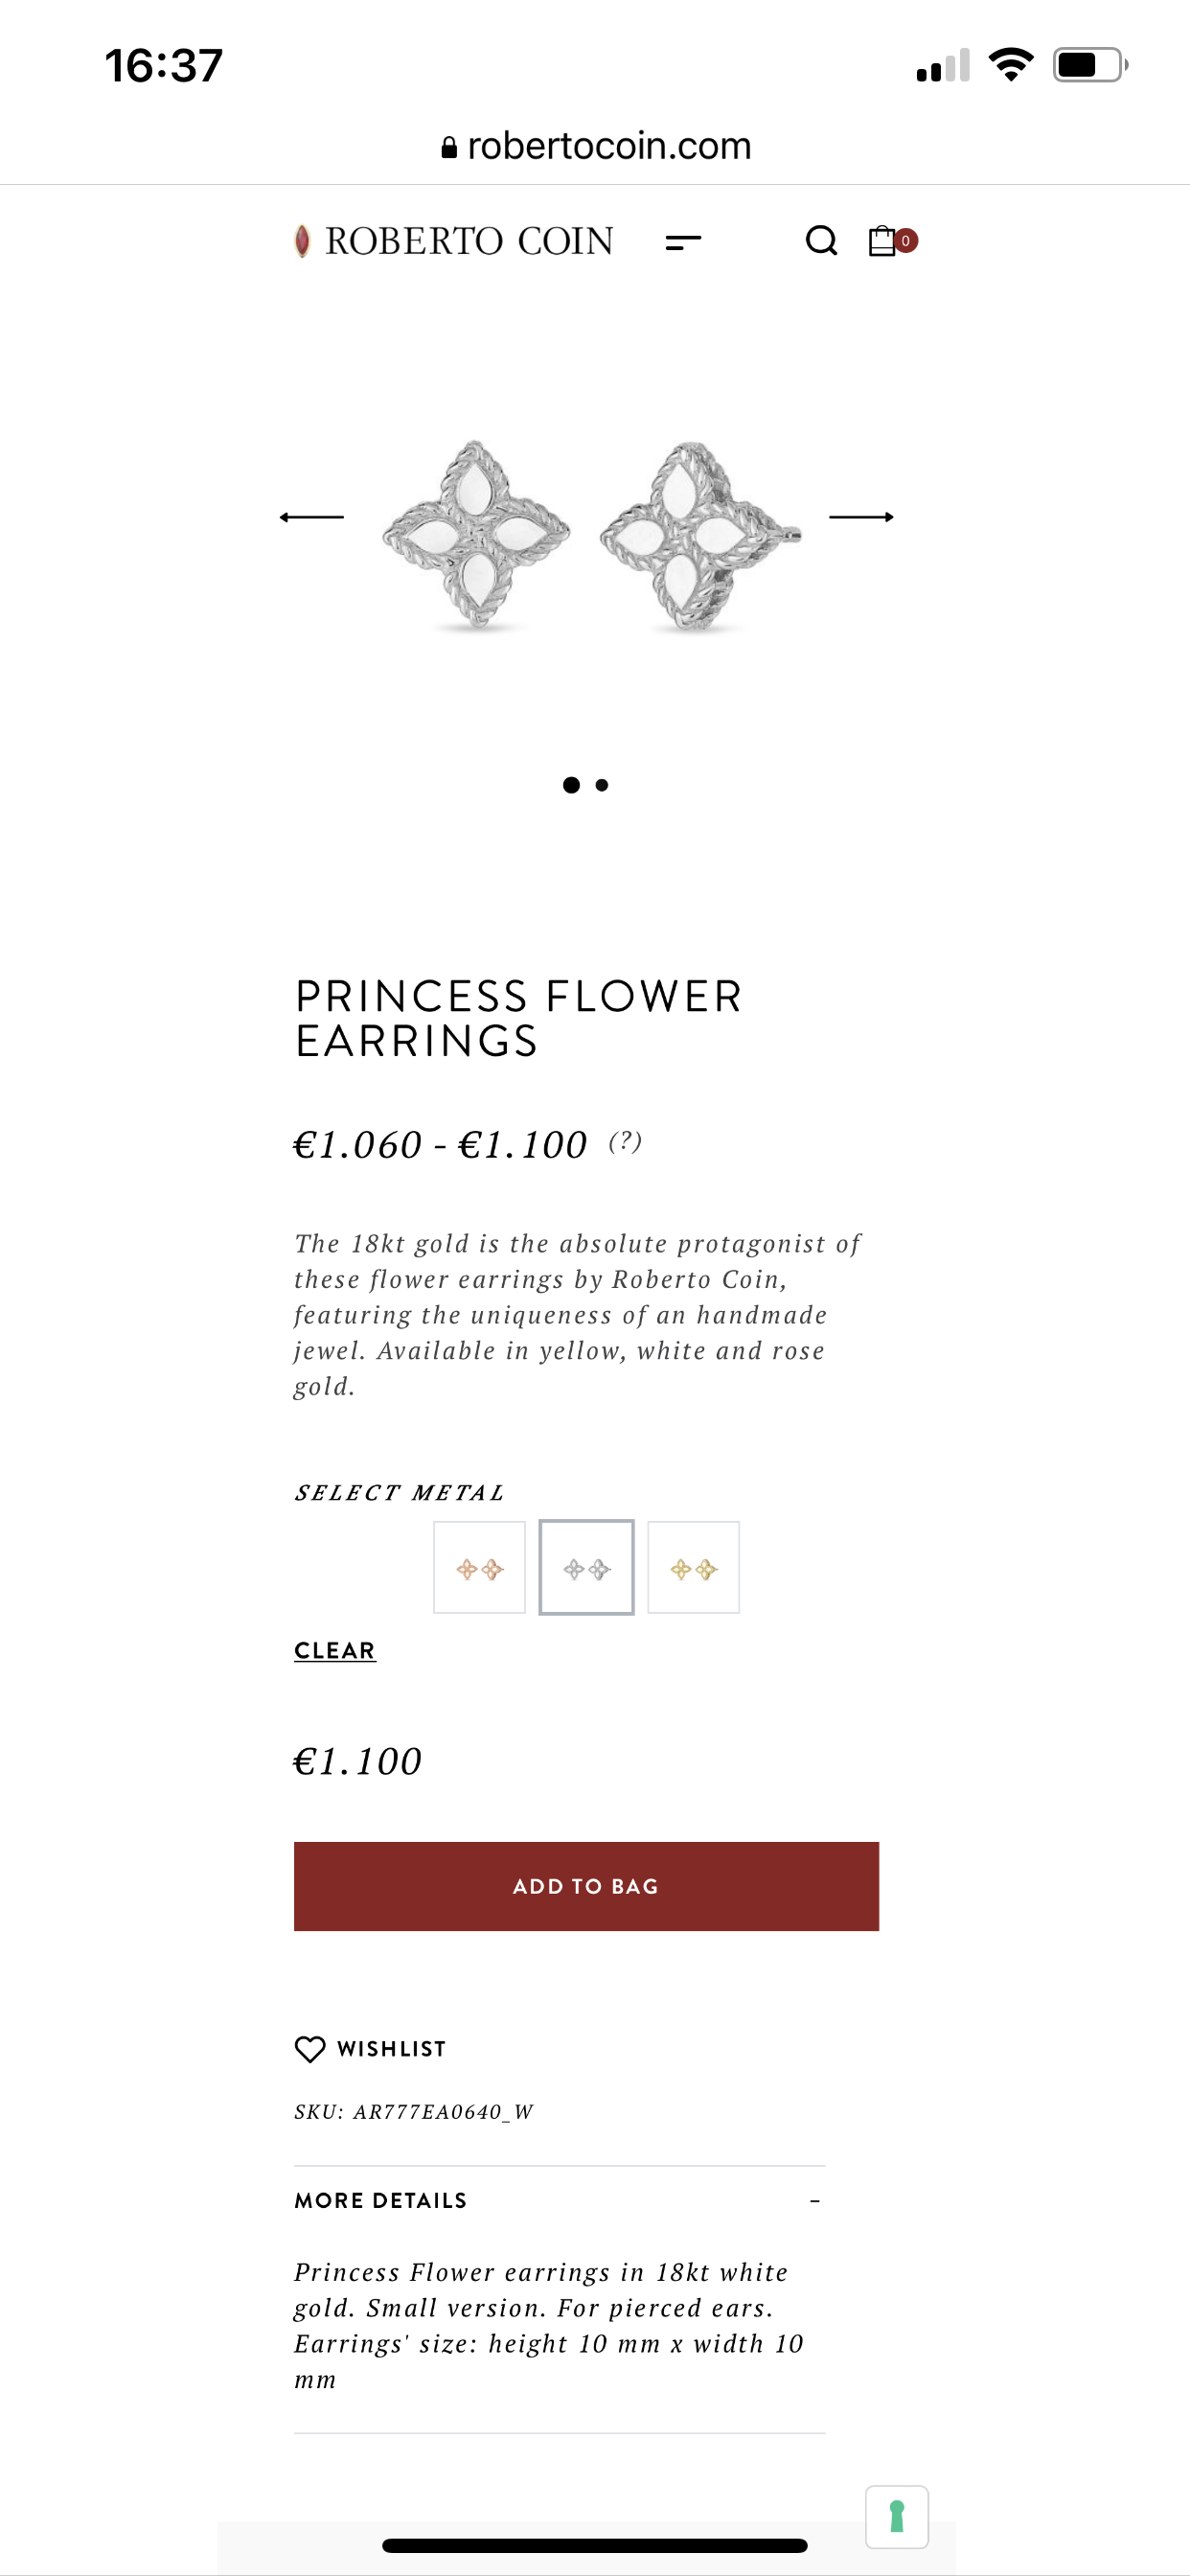1190x2576 pixels.
Task: Open the shopping bag icon
Action: point(883,241)
